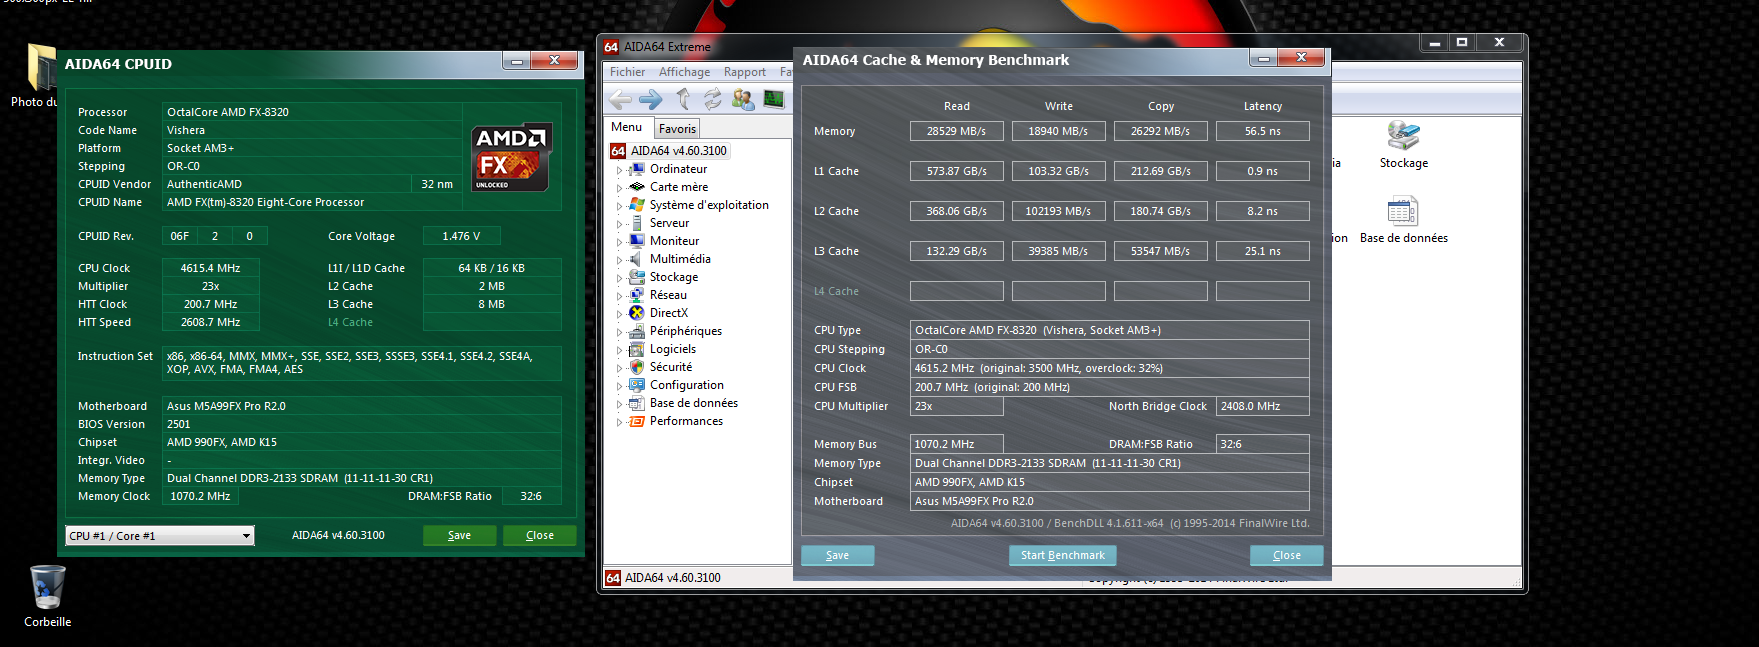Click the AIDA64 Extreme title bar icon

coord(611,47)
